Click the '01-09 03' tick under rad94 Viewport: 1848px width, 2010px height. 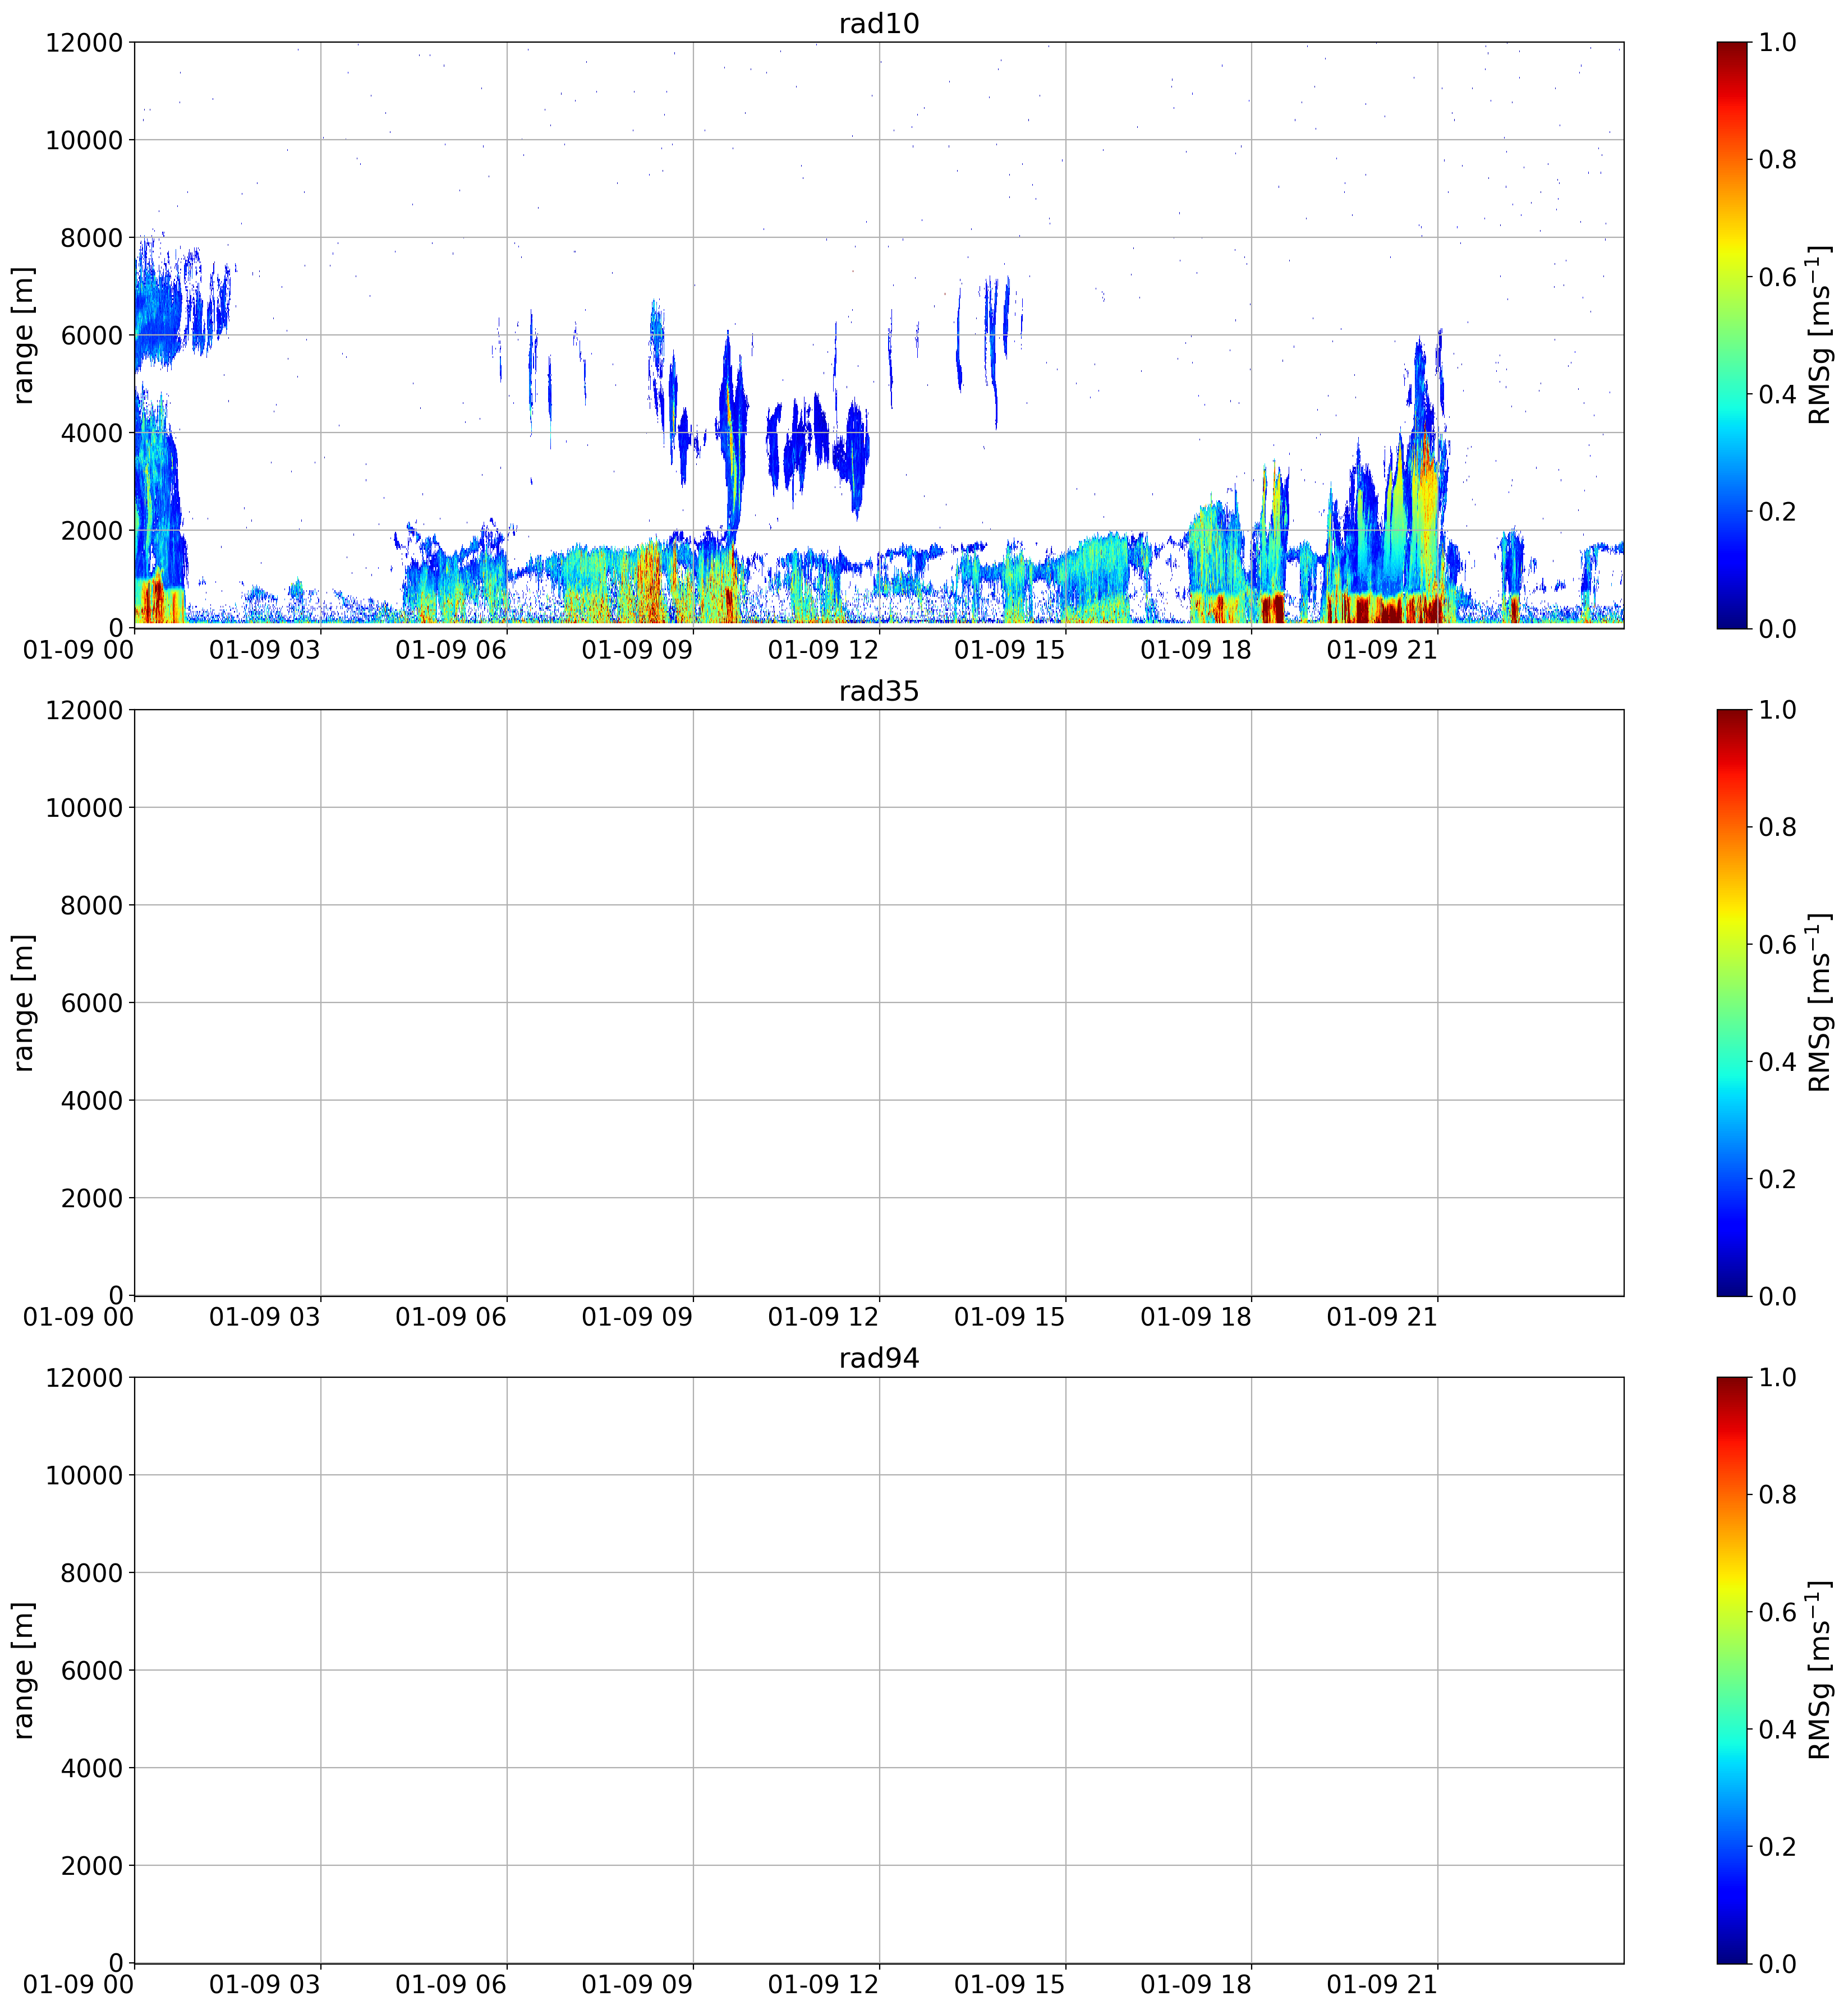coord(265,1984)
